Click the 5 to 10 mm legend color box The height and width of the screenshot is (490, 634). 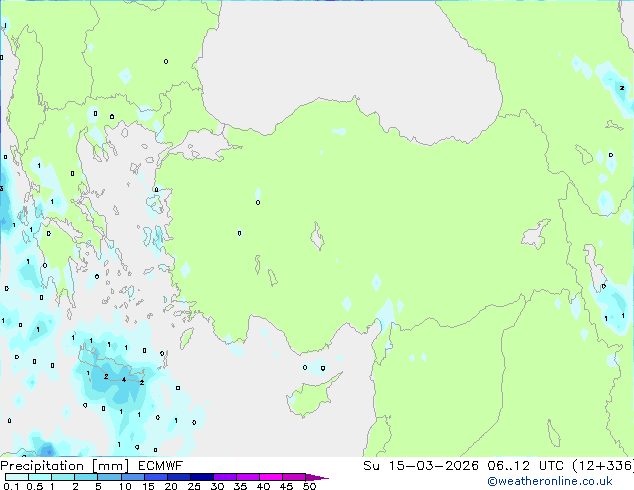109,477
